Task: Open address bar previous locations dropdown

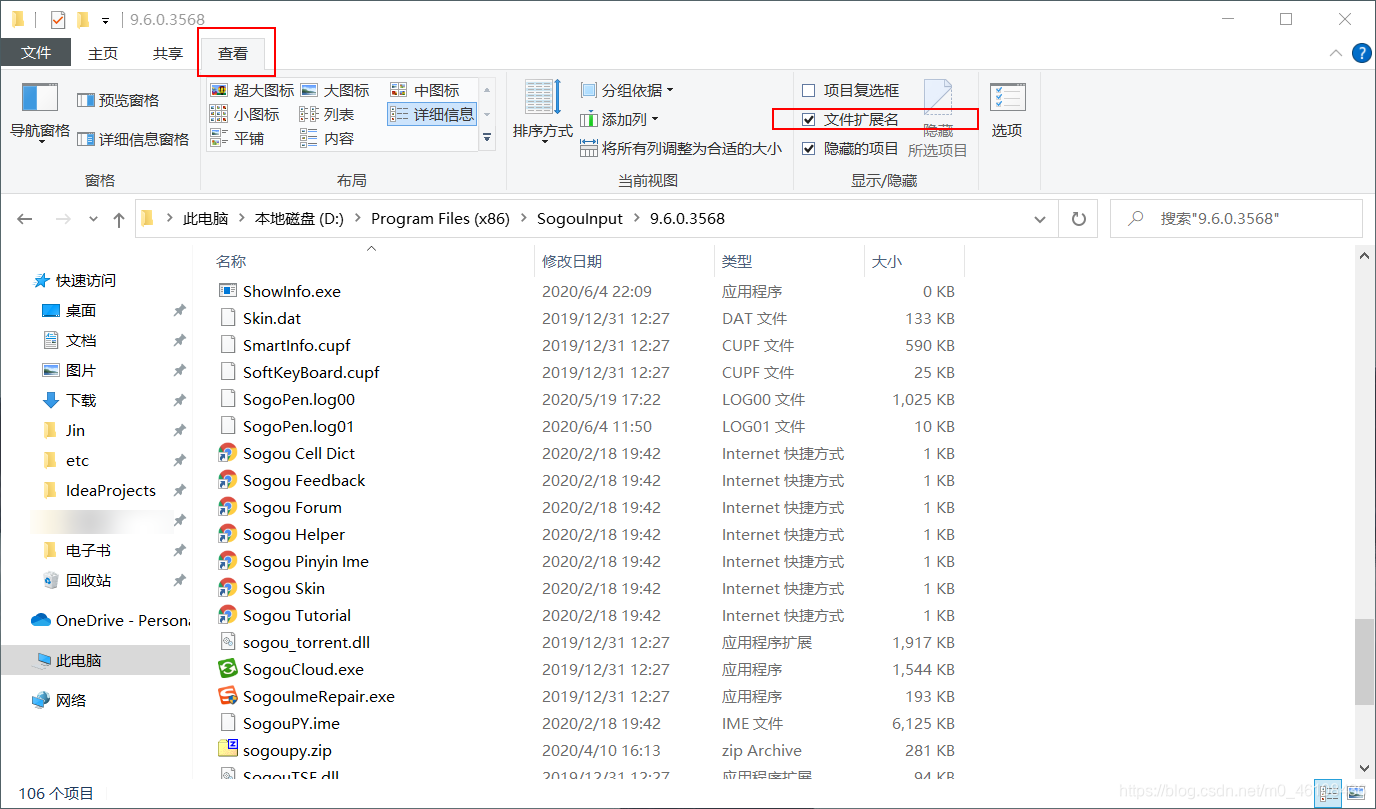Action: coord(1042,218)
